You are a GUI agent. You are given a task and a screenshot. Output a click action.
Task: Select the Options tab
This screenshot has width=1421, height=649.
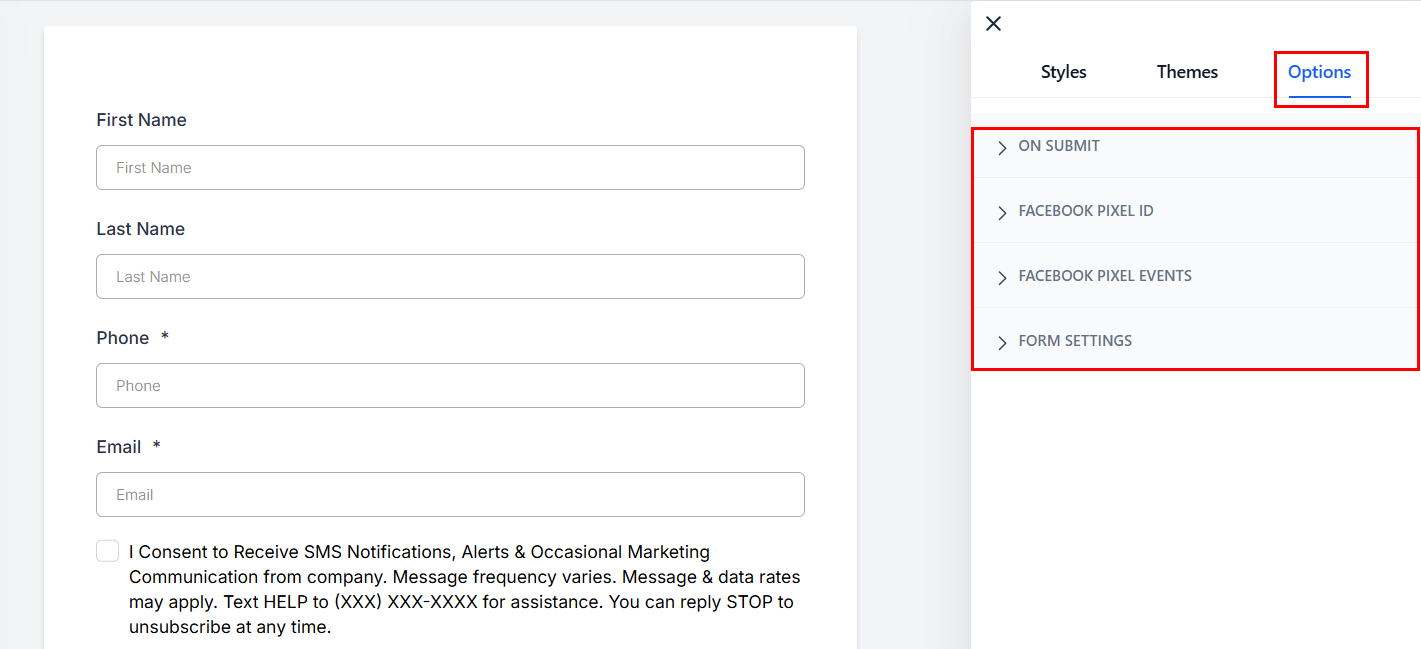click(1319, 72)
